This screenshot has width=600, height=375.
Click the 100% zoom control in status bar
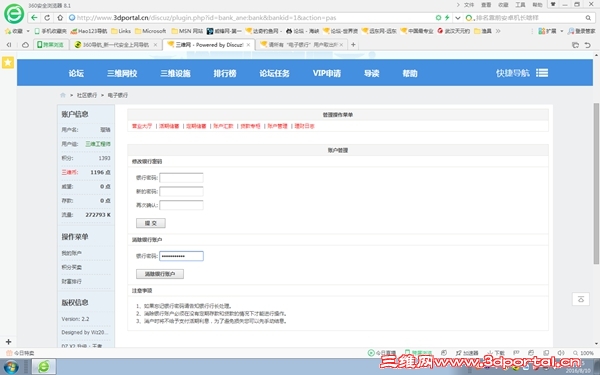click(583, 353)
